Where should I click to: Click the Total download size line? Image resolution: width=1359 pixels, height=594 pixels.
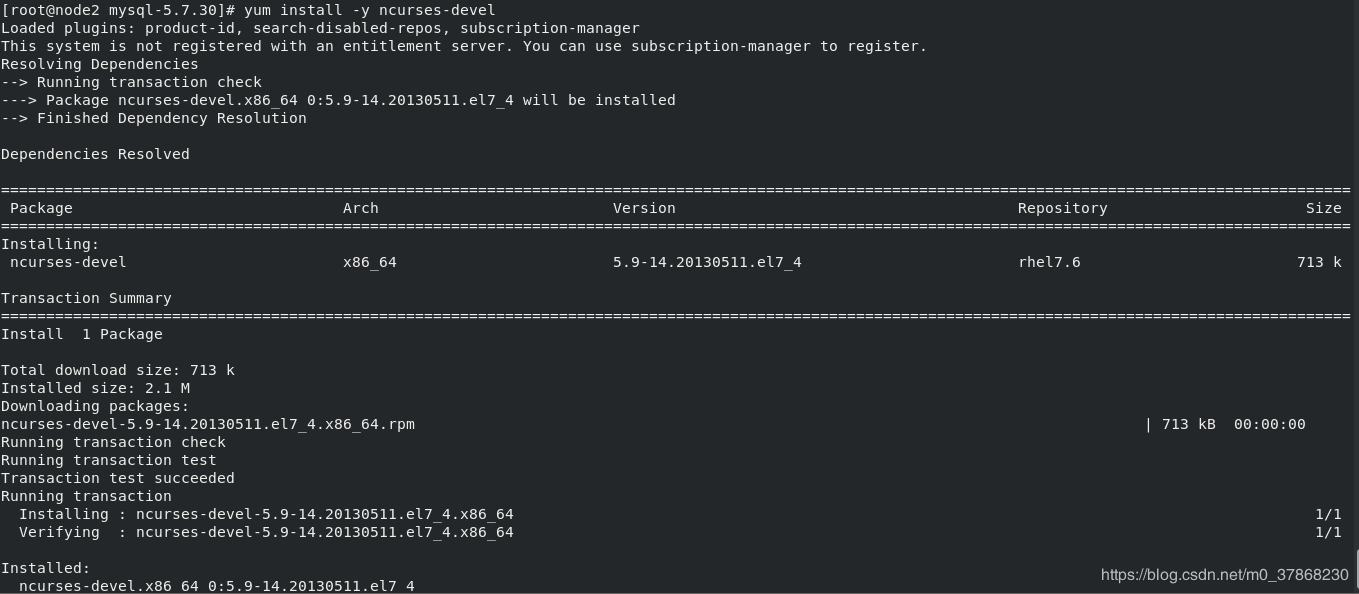click(x=118, y=370)
